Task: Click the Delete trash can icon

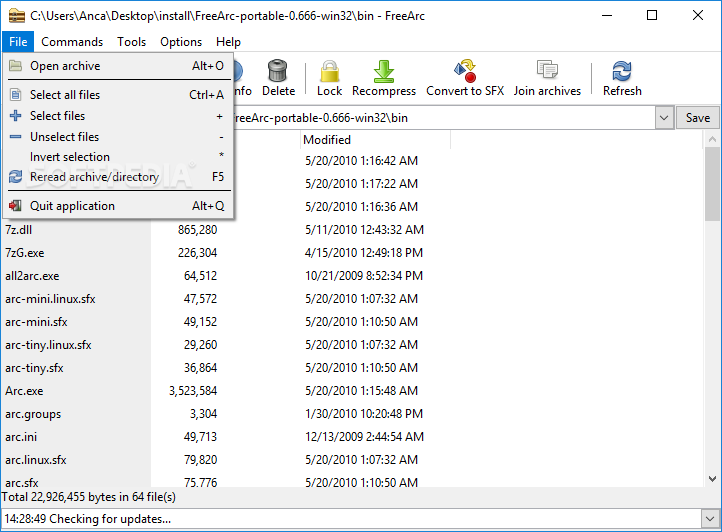Action: point(278,70)
